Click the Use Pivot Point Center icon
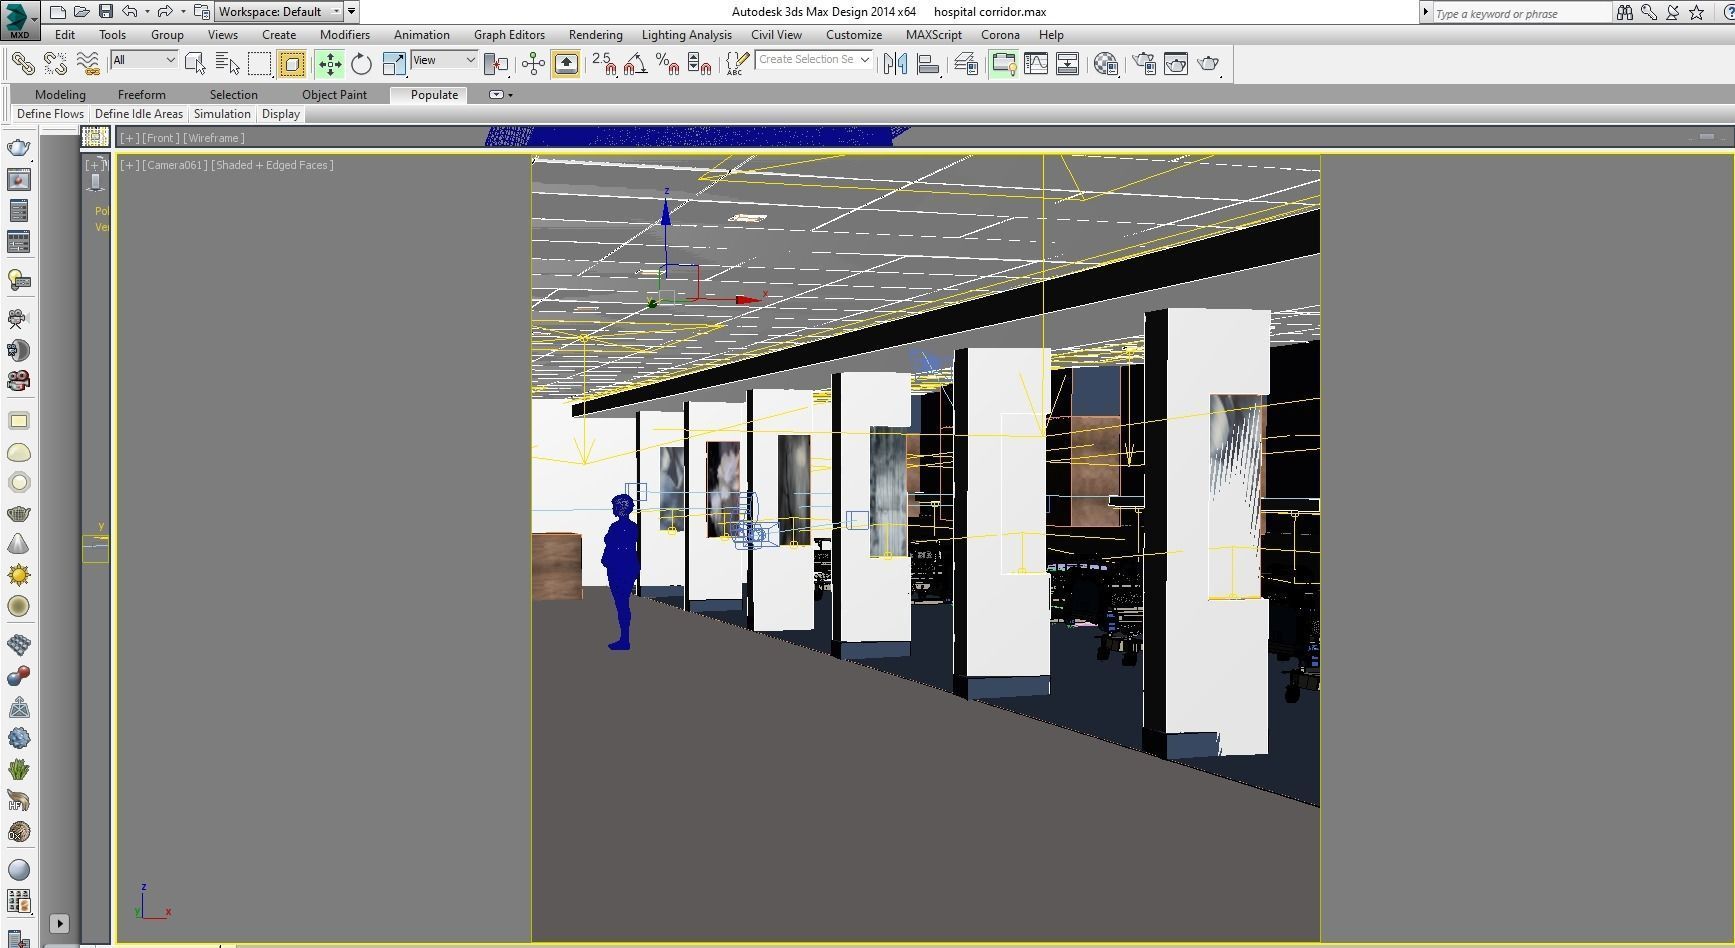This screenshot has height=948, width=1735. 496,64
